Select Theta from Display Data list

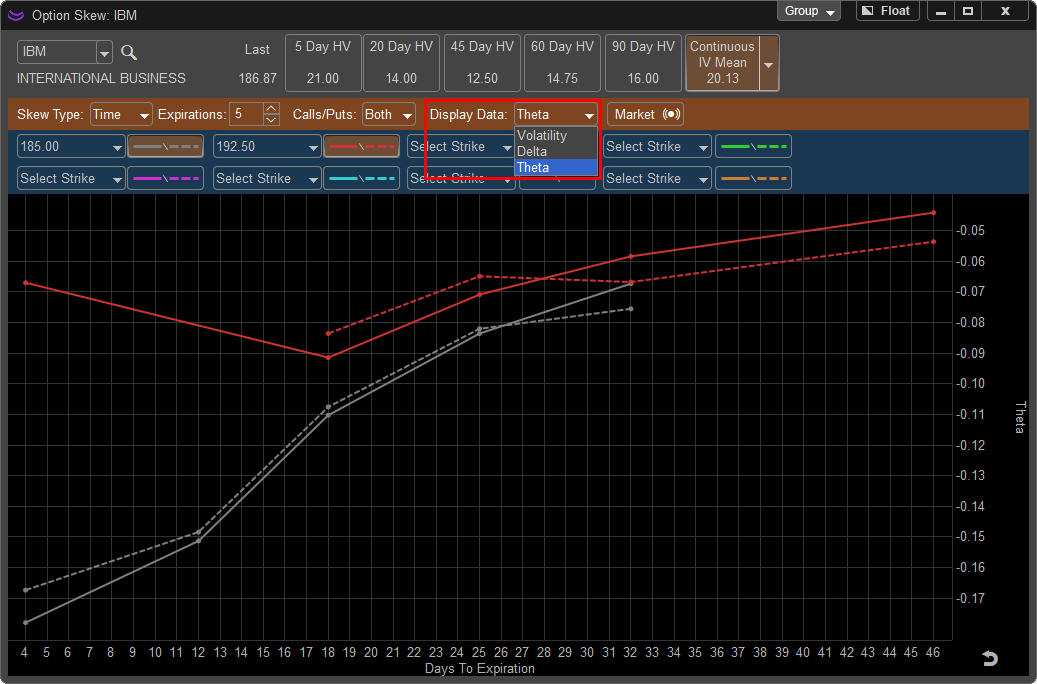[556, 167]
